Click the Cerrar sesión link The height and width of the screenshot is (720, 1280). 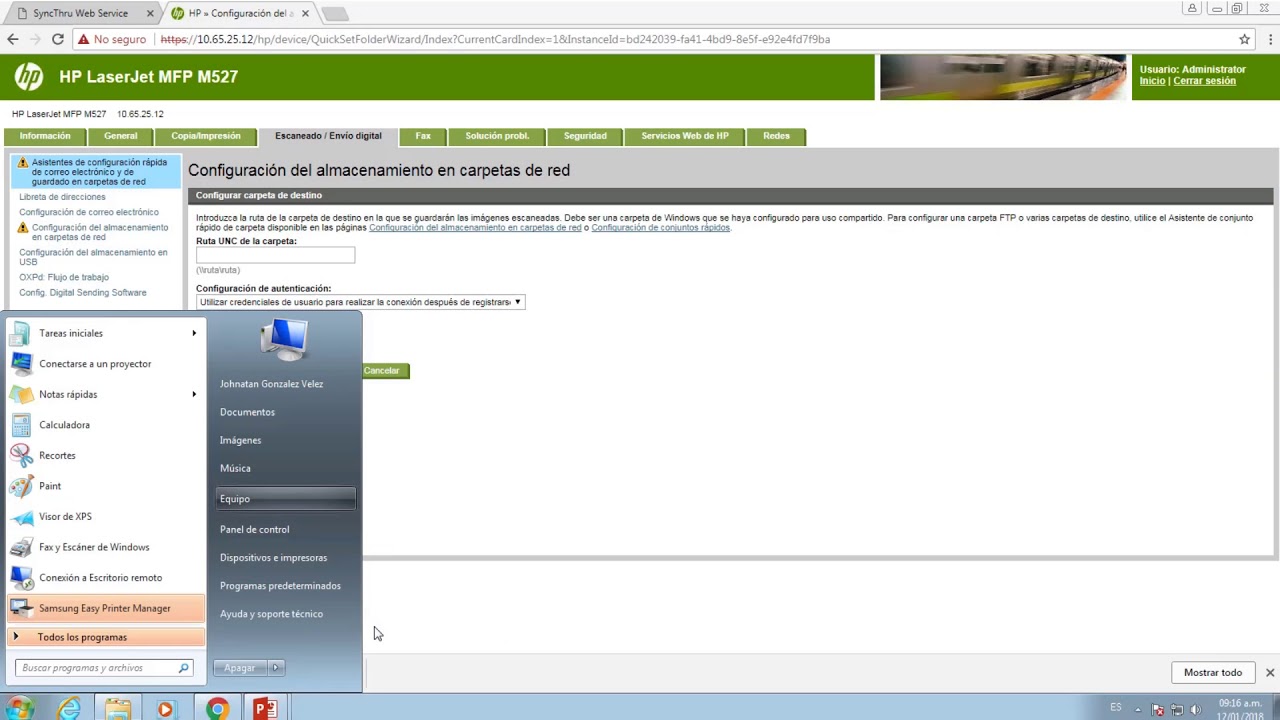1204,81
